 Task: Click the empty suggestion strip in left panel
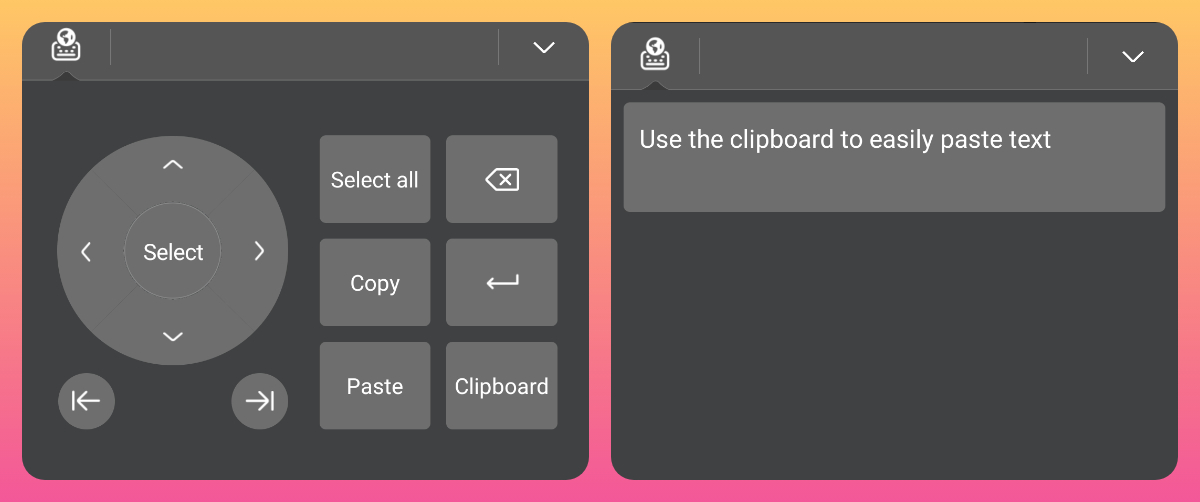[x=304, y=47]
